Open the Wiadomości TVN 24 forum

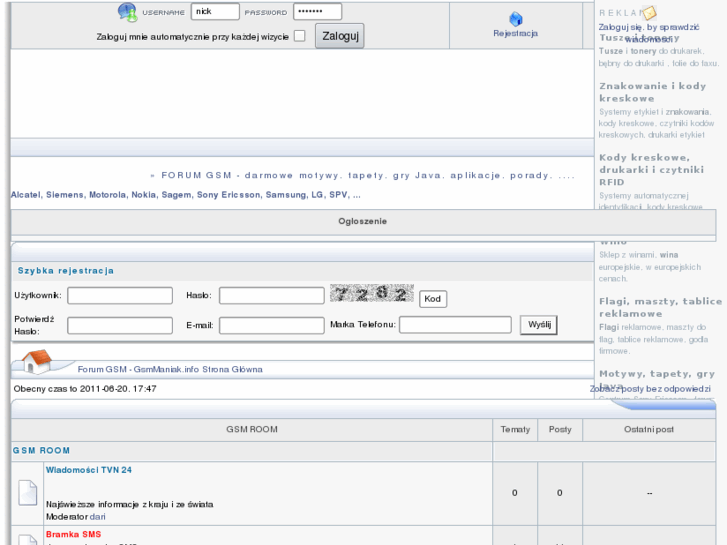point(89,470)
